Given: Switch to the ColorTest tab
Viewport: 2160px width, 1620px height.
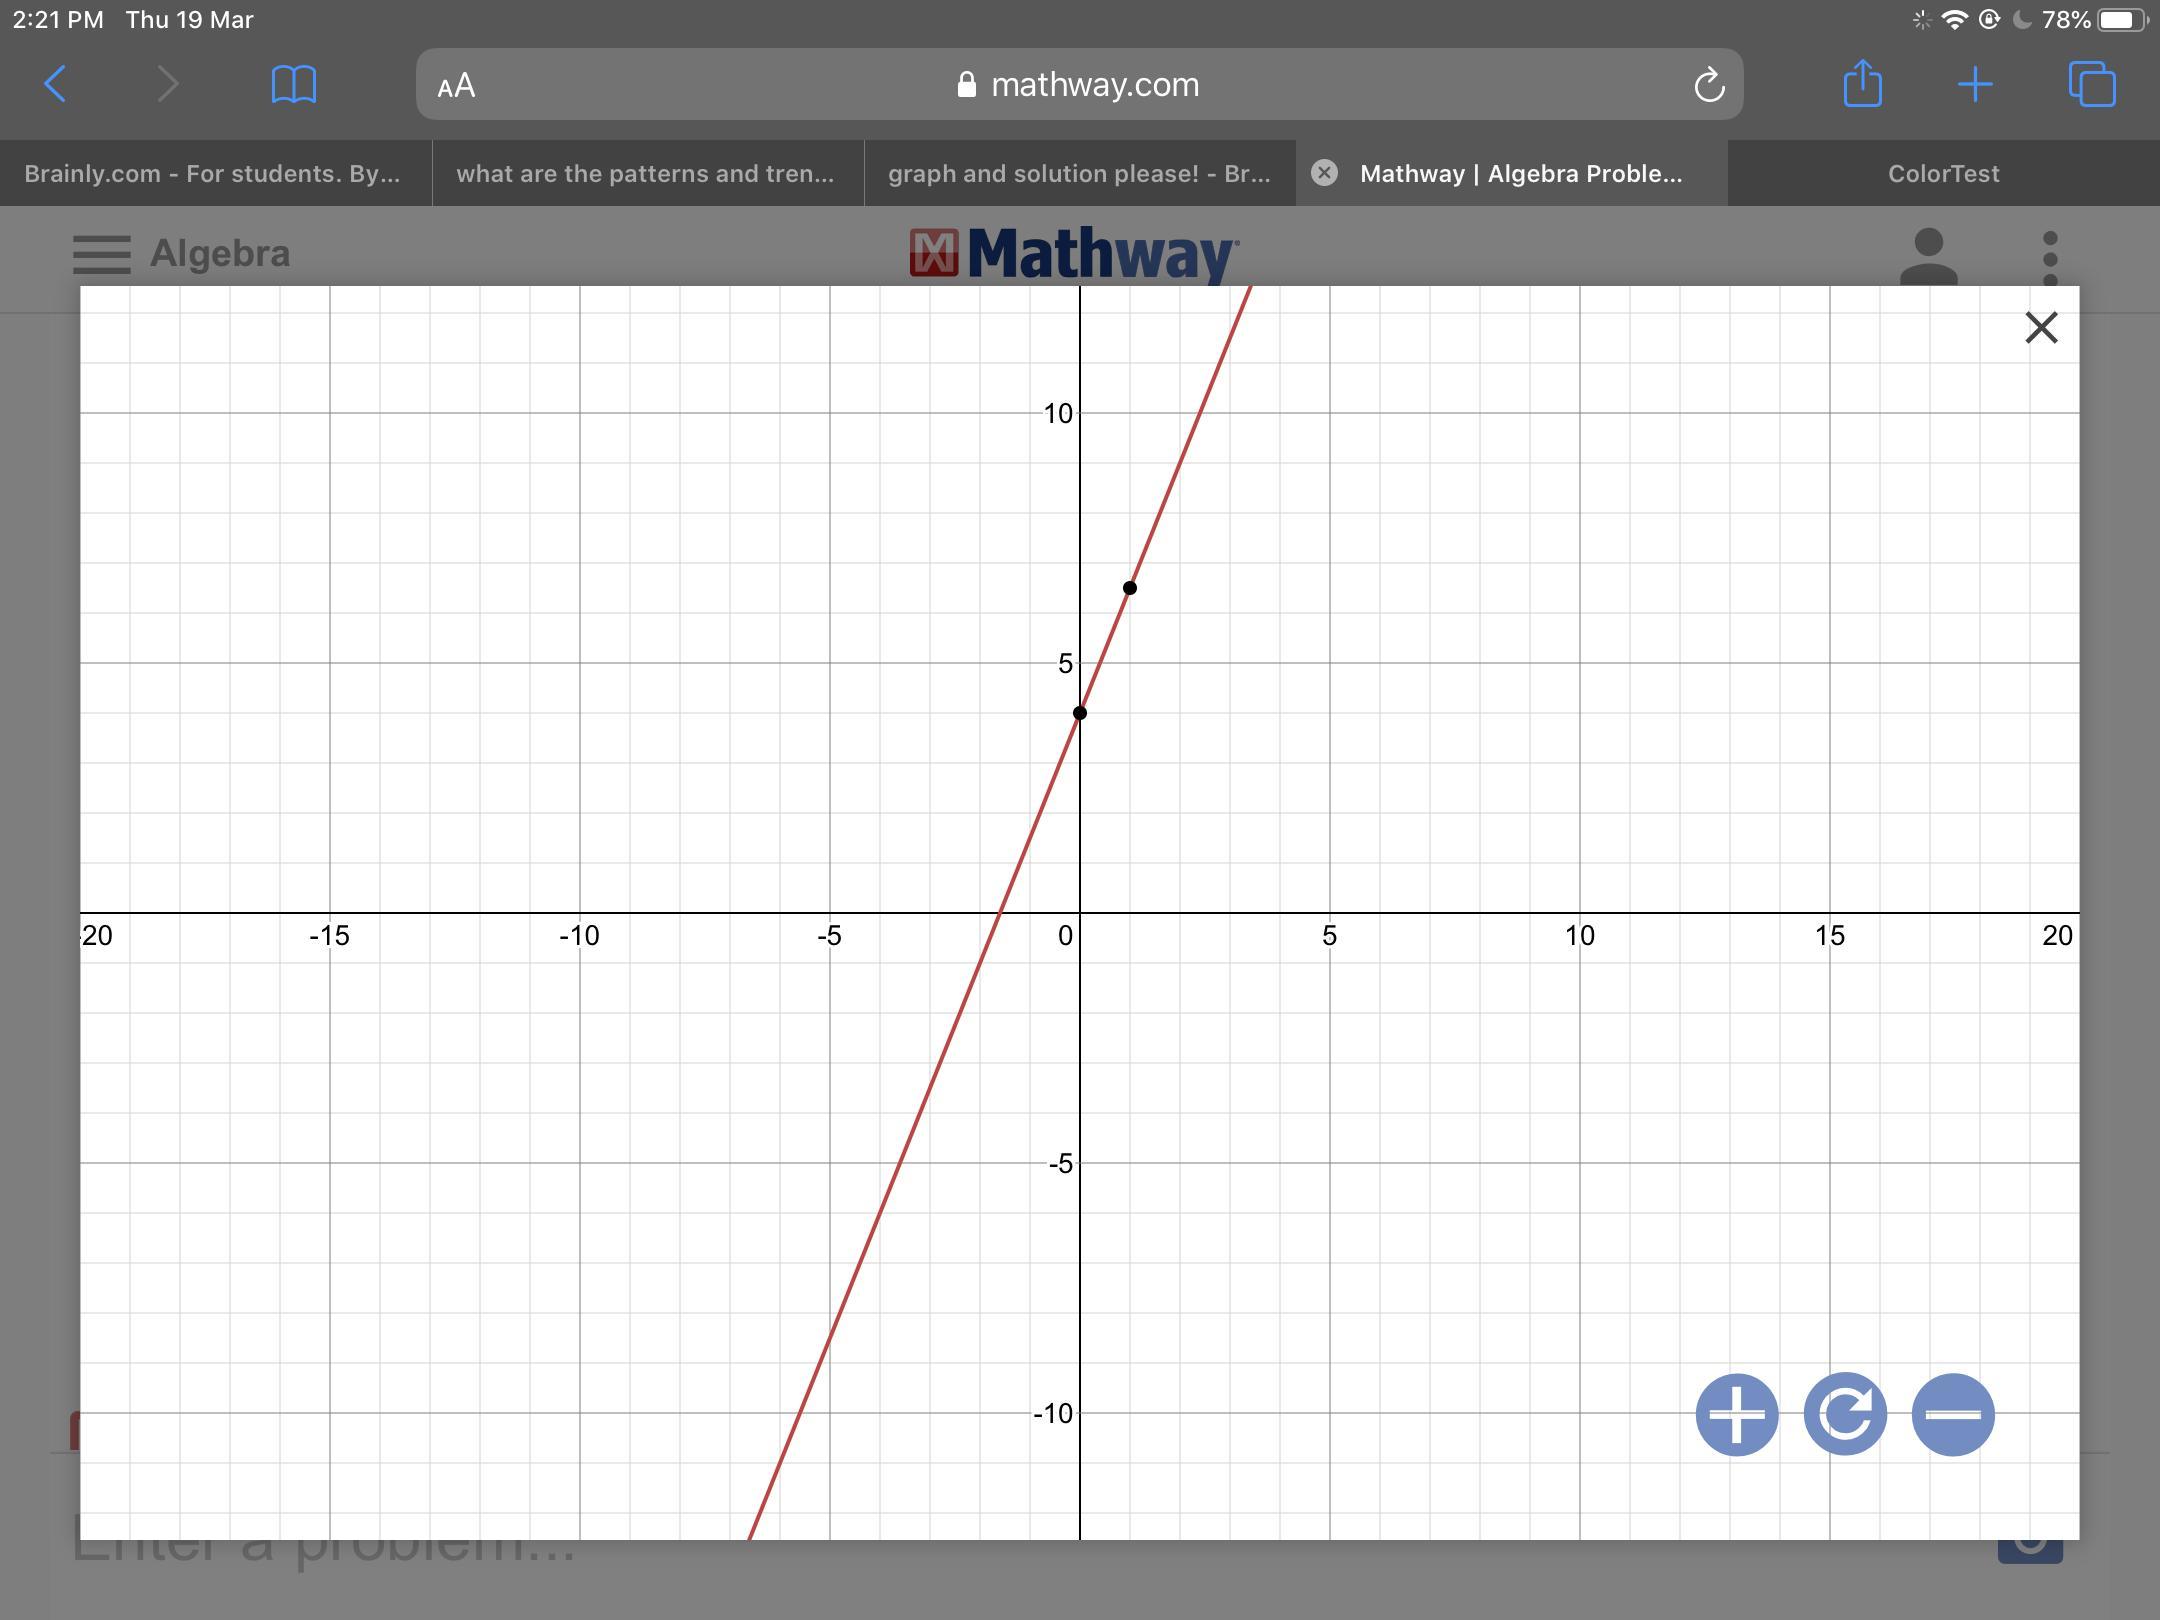Looking at the screenshot, I should click(1943, 174).
